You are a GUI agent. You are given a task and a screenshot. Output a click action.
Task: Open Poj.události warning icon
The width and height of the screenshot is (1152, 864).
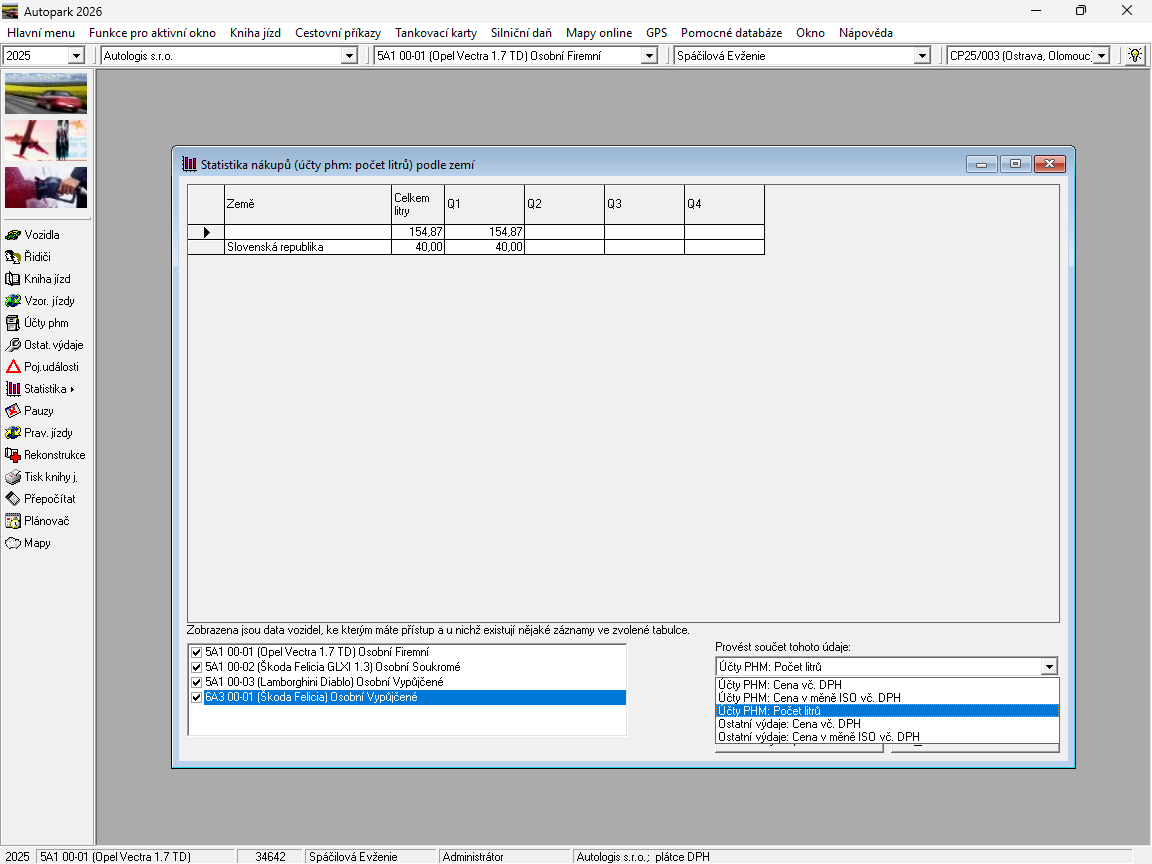pyautogui.click(x=14, y=367)
